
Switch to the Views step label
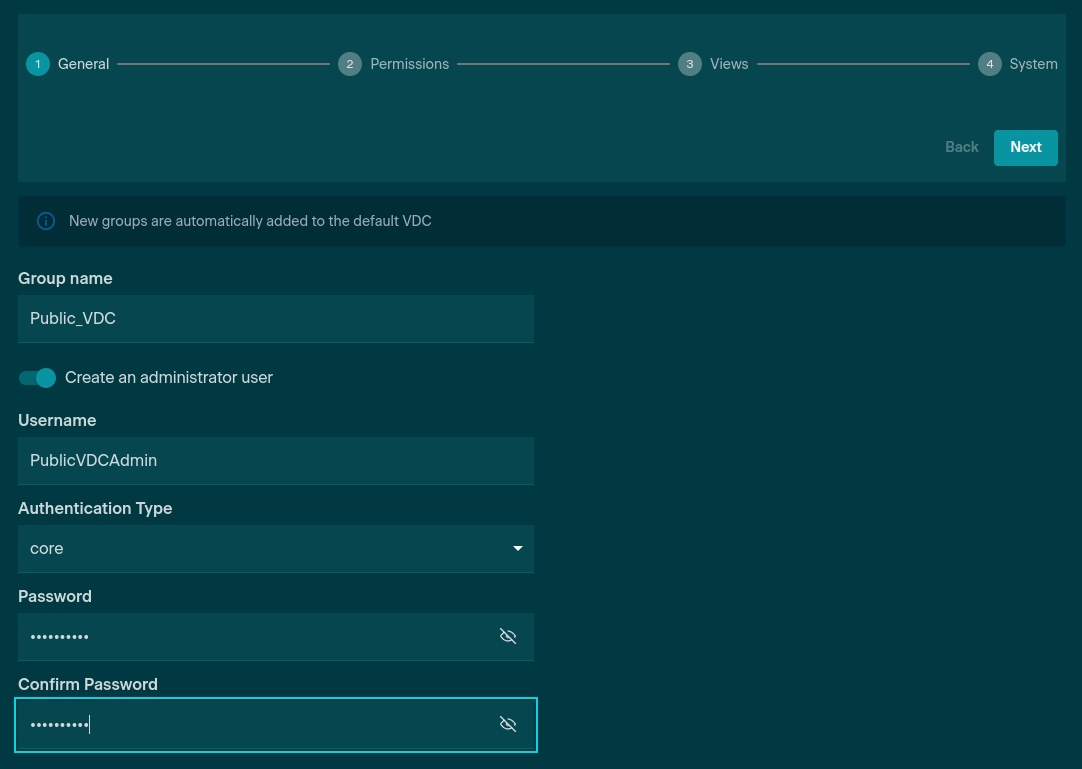(x=729, y=64)
